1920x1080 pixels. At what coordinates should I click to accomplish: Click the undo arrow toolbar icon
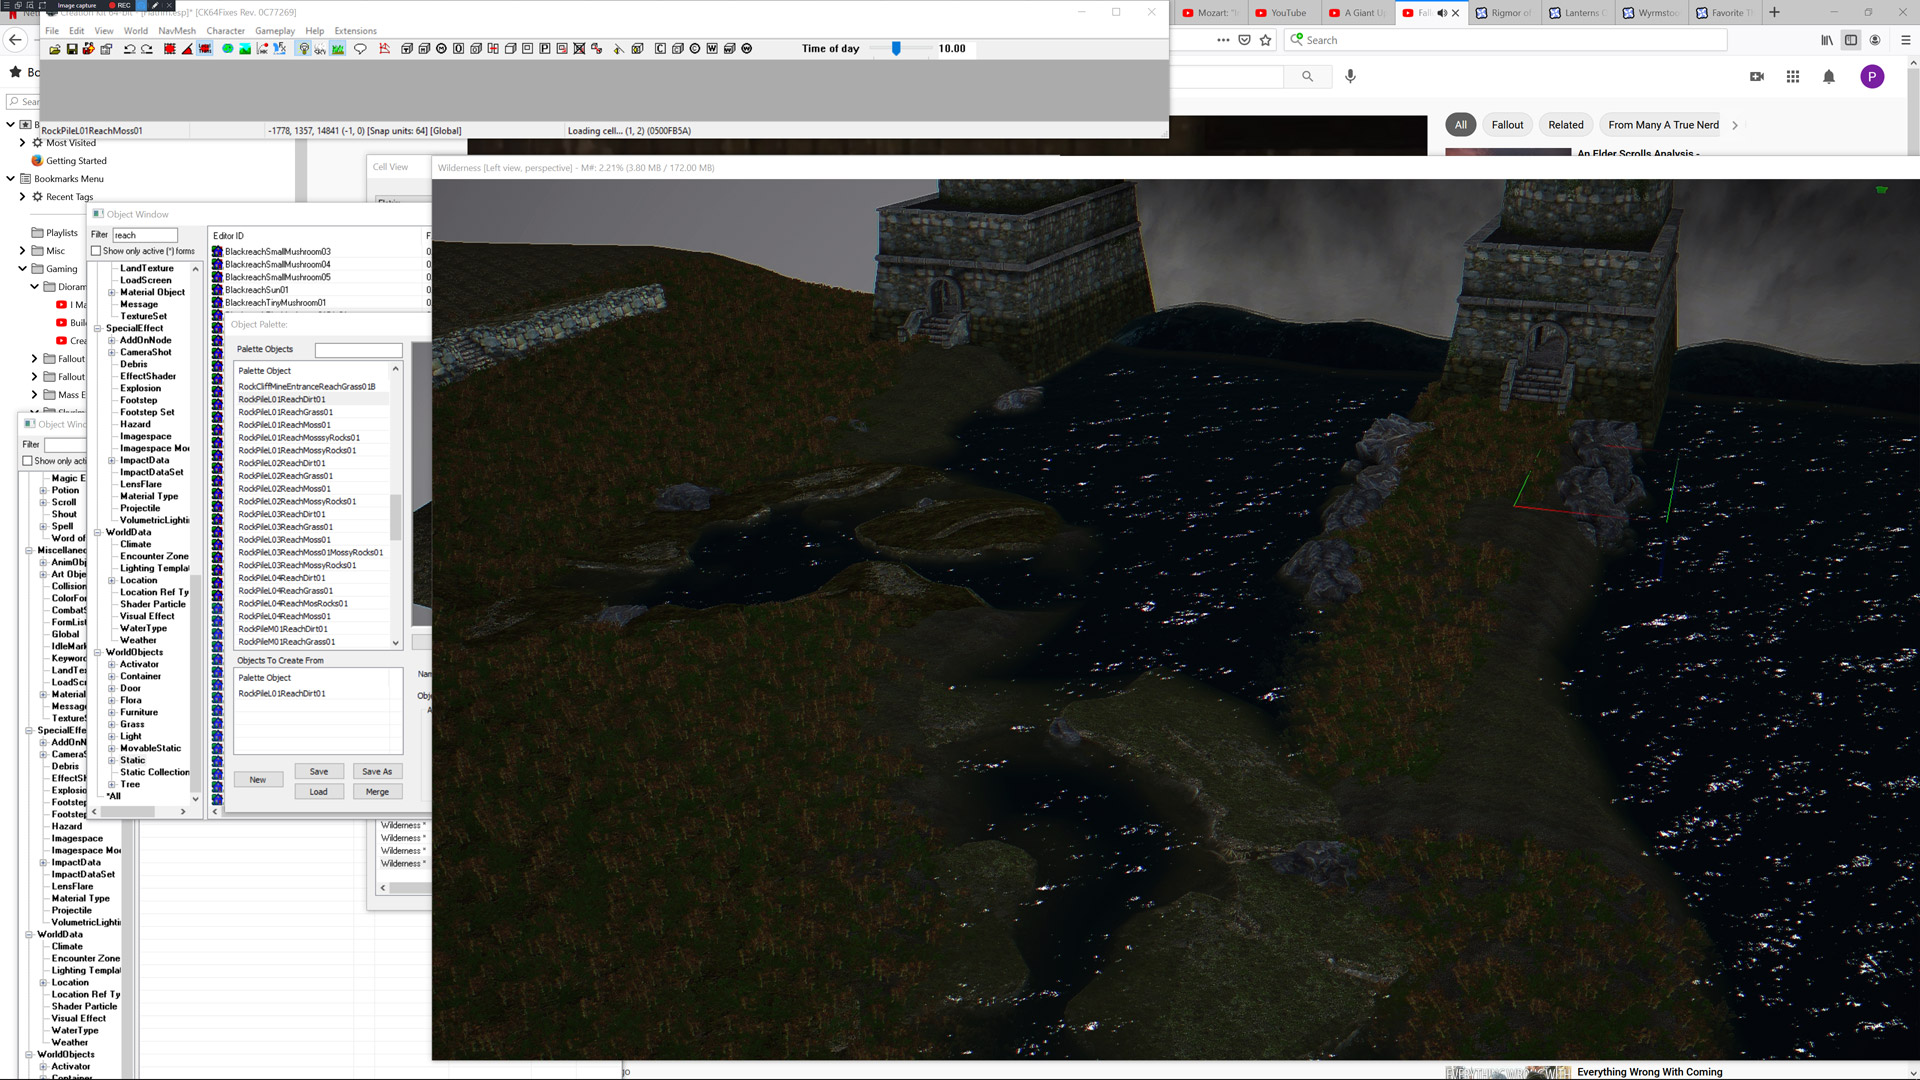pyautogui.click(x=129, y=49)
